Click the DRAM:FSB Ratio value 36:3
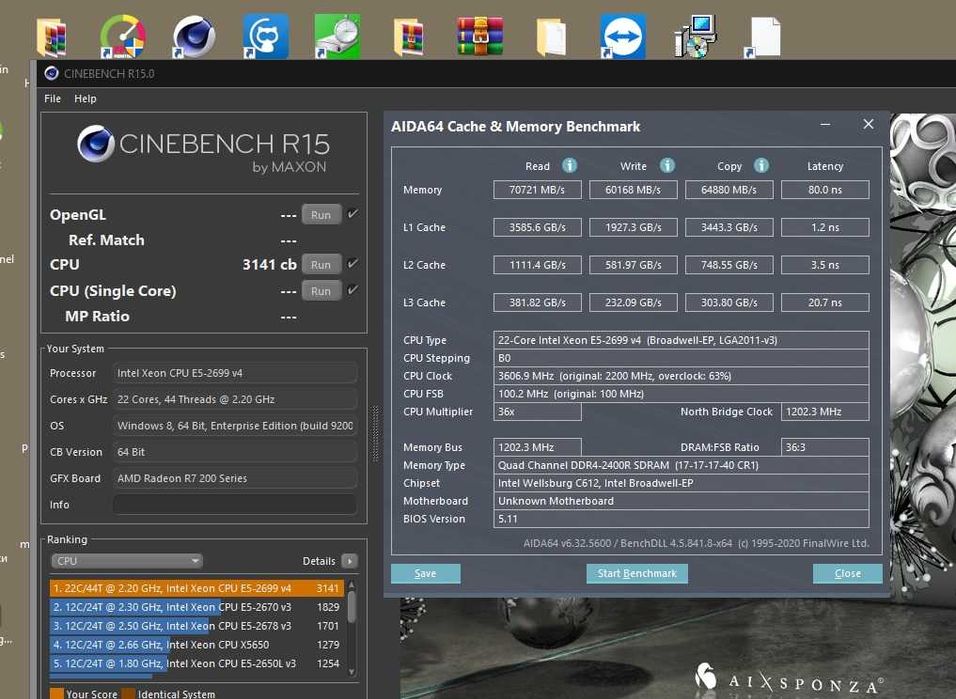The image size is (956, 699). 825,447
